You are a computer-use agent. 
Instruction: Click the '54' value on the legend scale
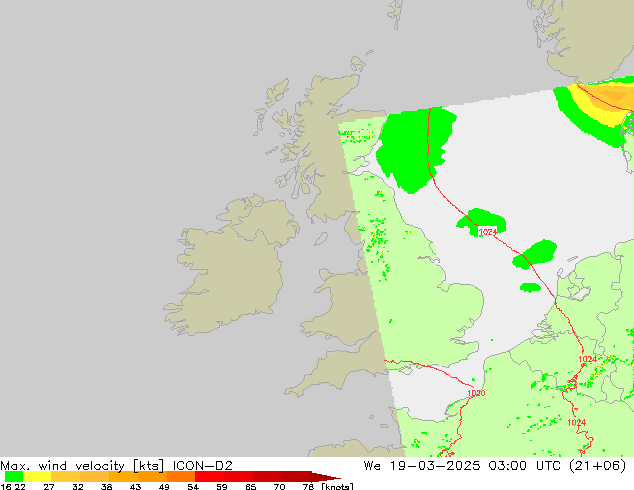[193, 486]
